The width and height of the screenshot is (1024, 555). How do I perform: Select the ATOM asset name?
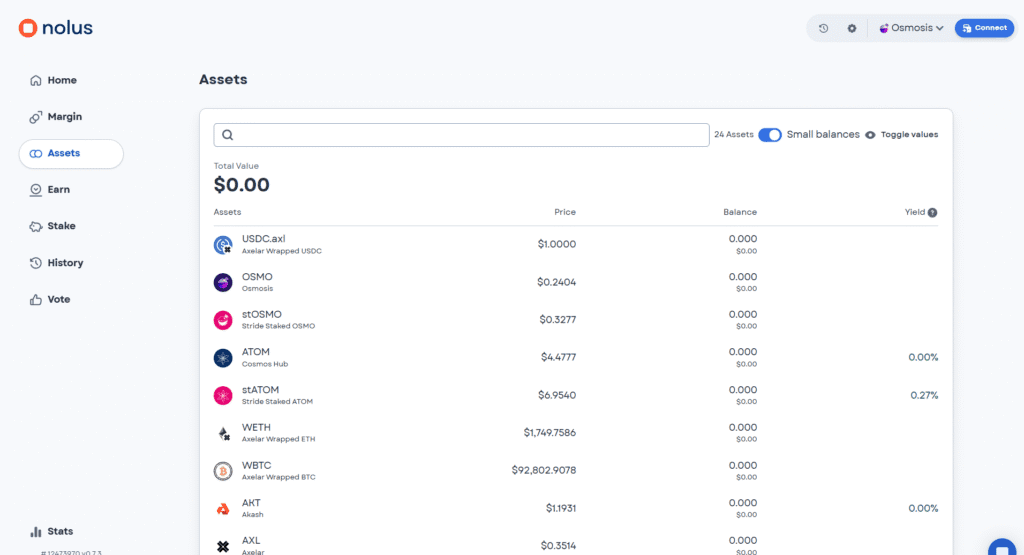[255, 352]
